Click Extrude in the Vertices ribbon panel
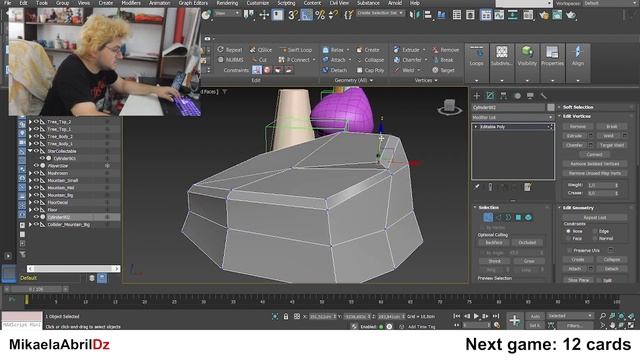The image size is (640, 360). [407, 50]
